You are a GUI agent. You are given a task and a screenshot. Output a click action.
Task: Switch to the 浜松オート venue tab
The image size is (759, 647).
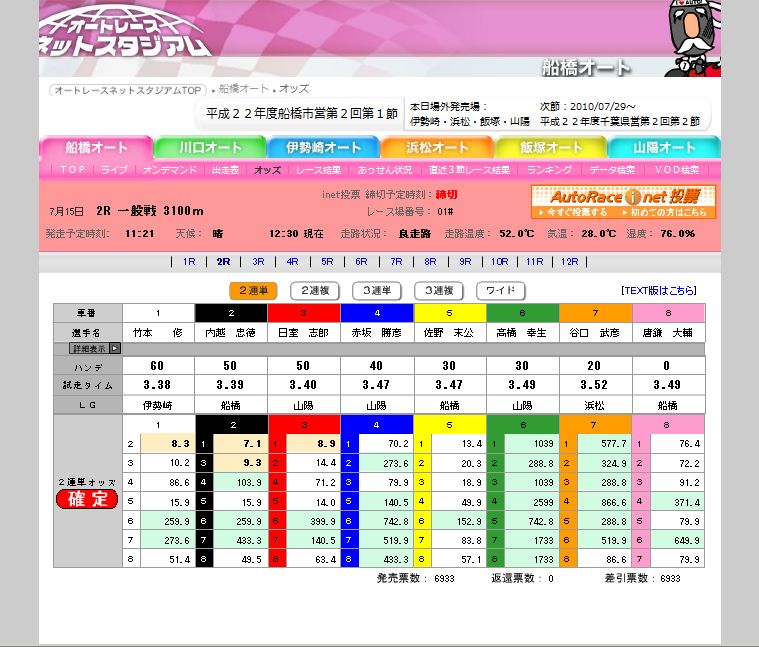point(437,148)
